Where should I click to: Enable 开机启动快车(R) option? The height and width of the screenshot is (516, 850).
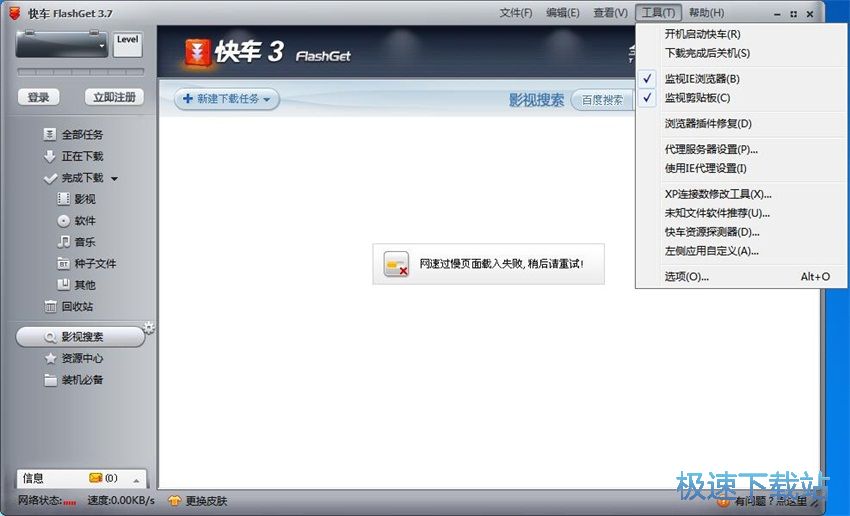[703, 34]
